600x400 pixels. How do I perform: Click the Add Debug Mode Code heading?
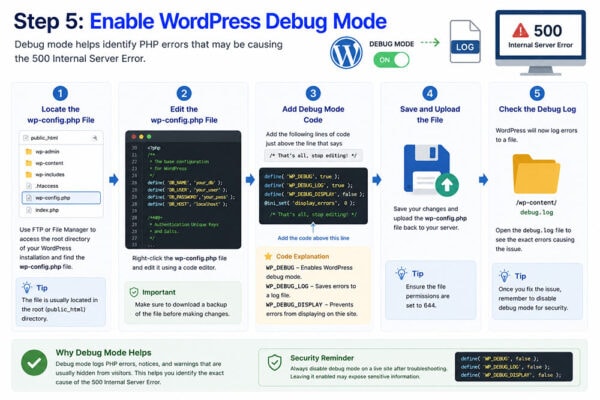coord(313,114)
